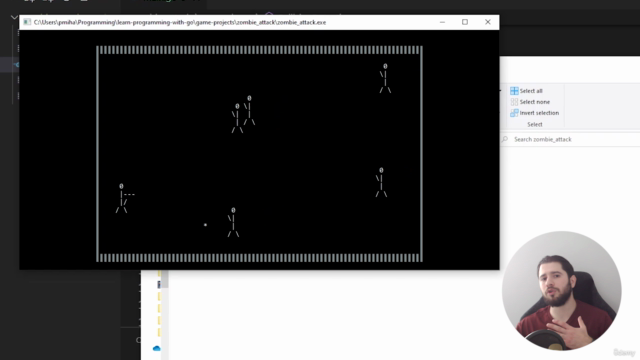Screen dimensions: 640x360
Task: Click Select none in File Explorer ribbon
Action: point(530,102)
